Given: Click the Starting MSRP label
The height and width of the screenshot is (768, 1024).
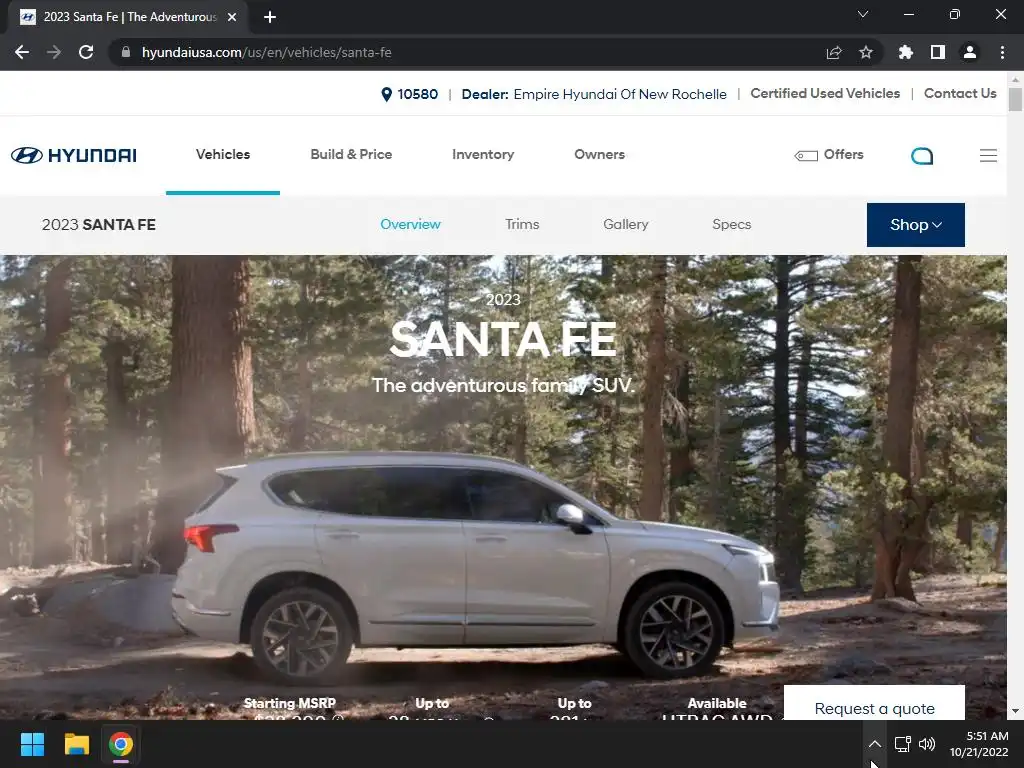Looking at the screenshot, I should [289, 703].
